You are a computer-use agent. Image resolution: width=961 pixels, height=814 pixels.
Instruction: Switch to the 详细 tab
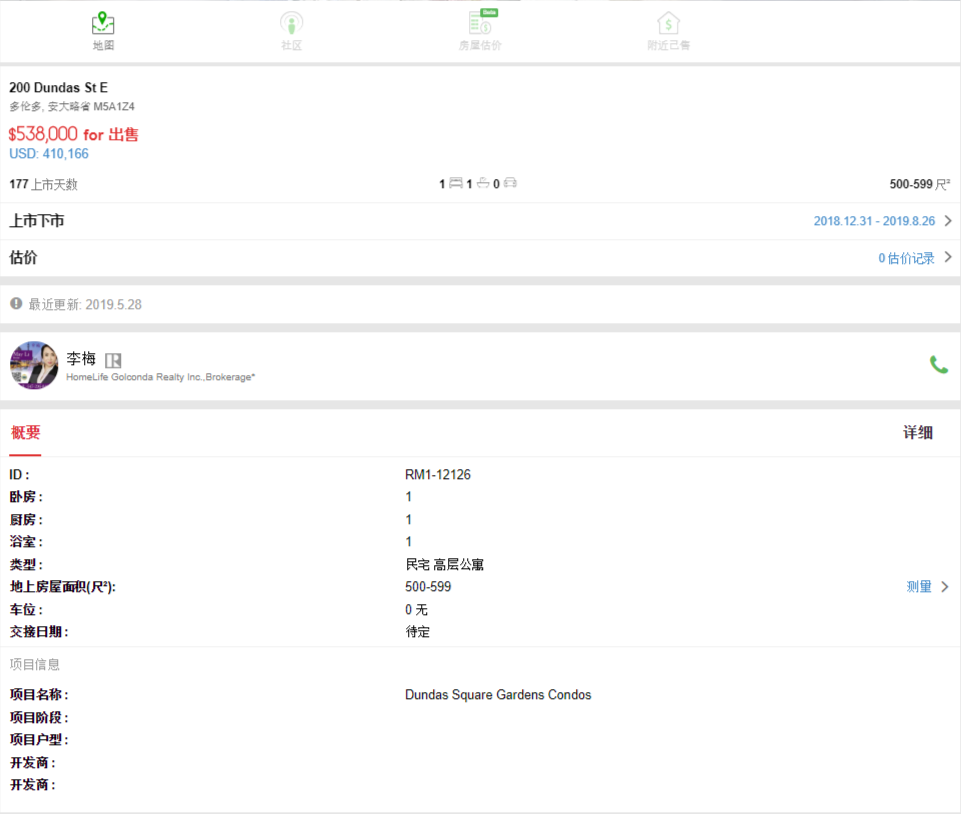[917, 433]
